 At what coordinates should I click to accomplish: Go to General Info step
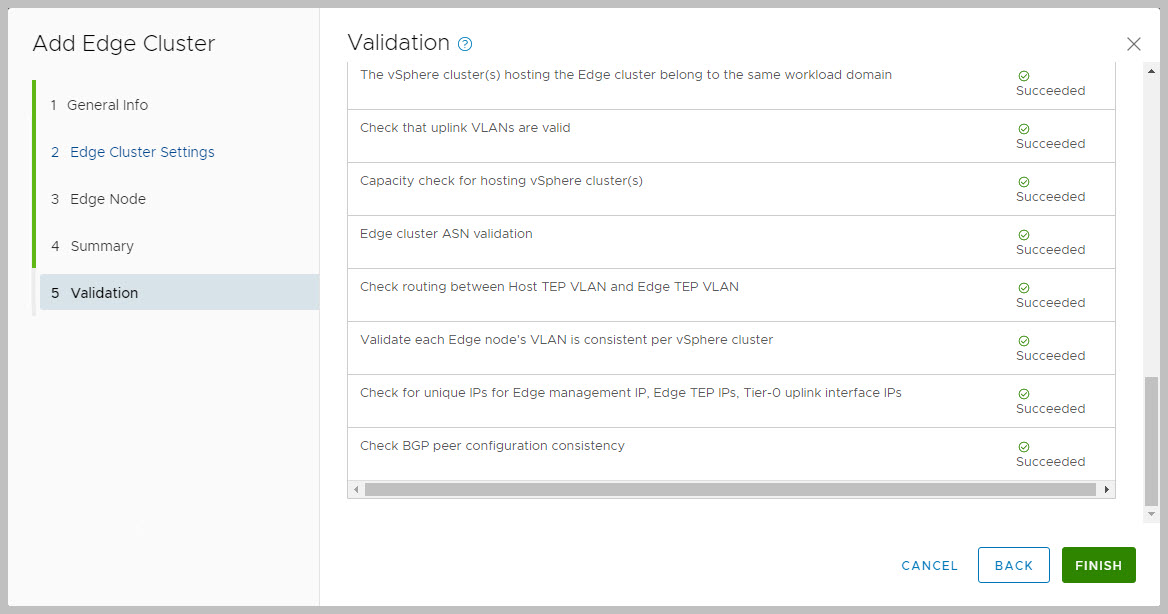coord(107,105)
